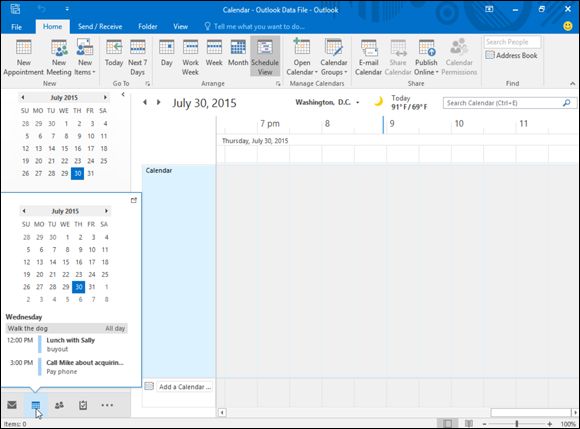Go back one day in schedule
580x429 pixels.
pos(145,102)
